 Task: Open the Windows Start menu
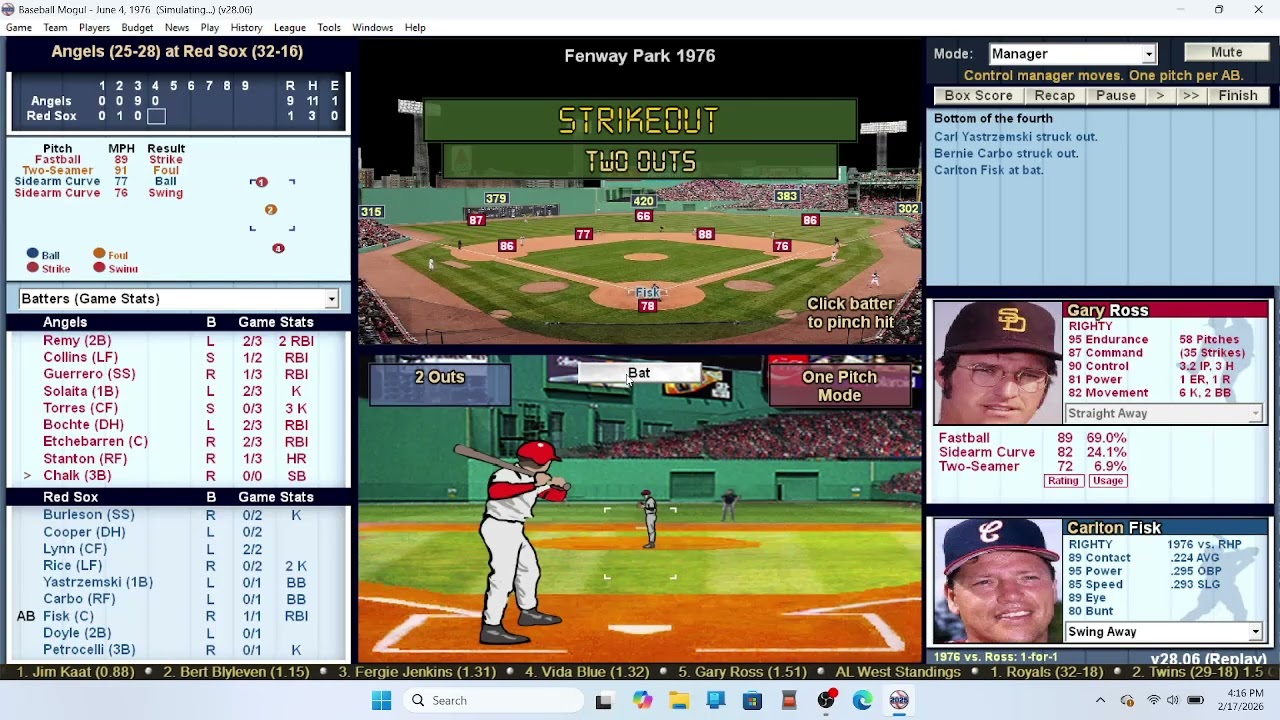tap(382, 701)
